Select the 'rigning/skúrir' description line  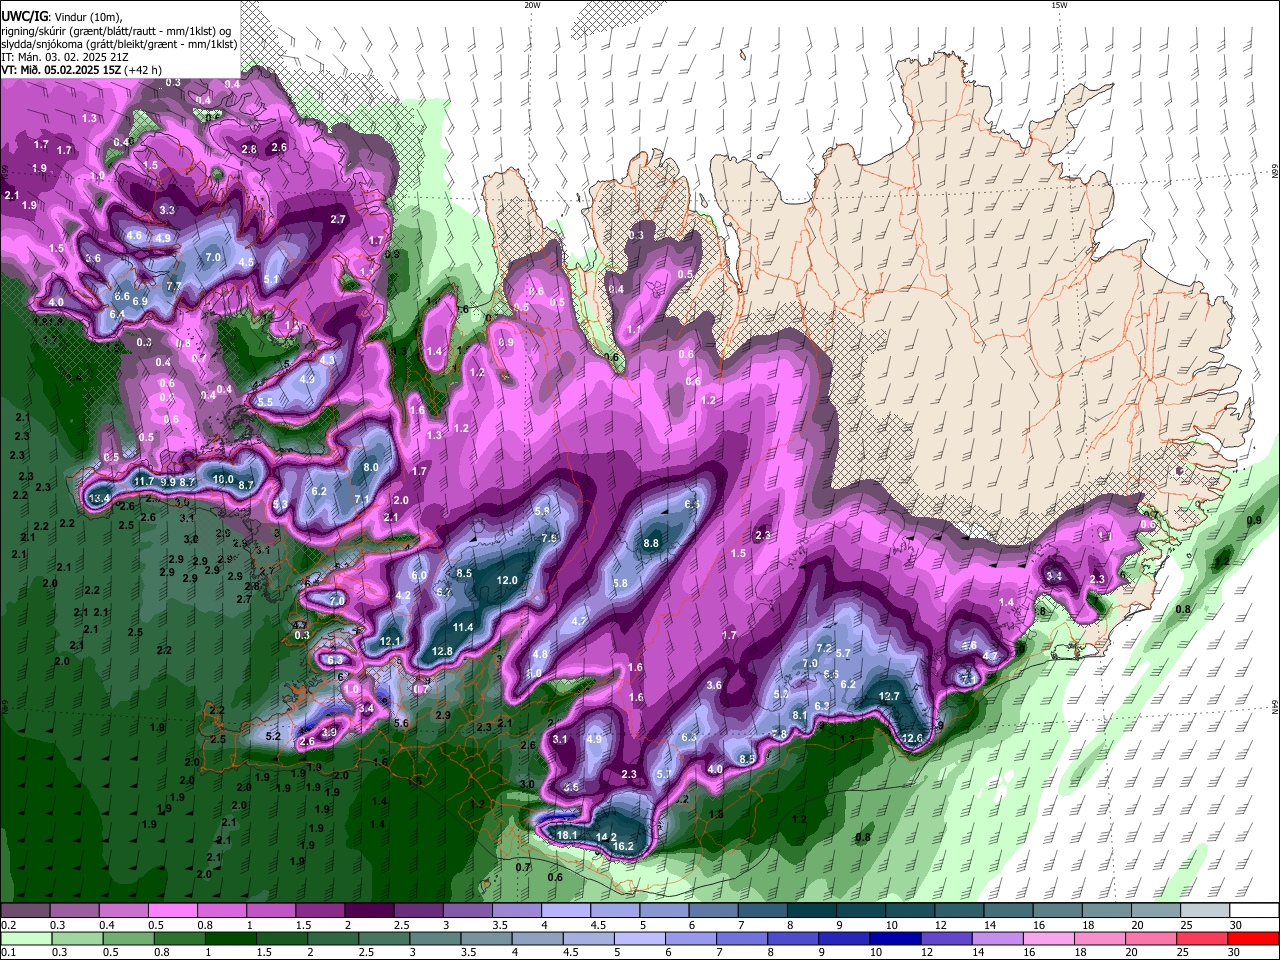tap(116, 30)
